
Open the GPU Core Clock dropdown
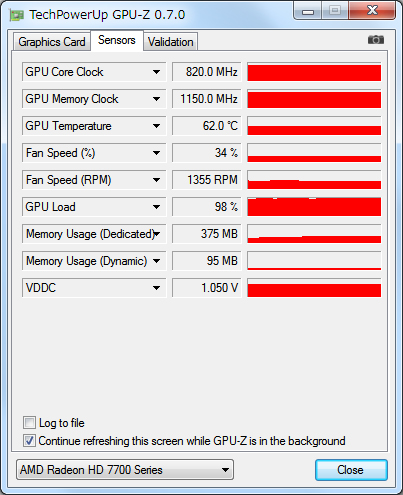coord(156,72)
